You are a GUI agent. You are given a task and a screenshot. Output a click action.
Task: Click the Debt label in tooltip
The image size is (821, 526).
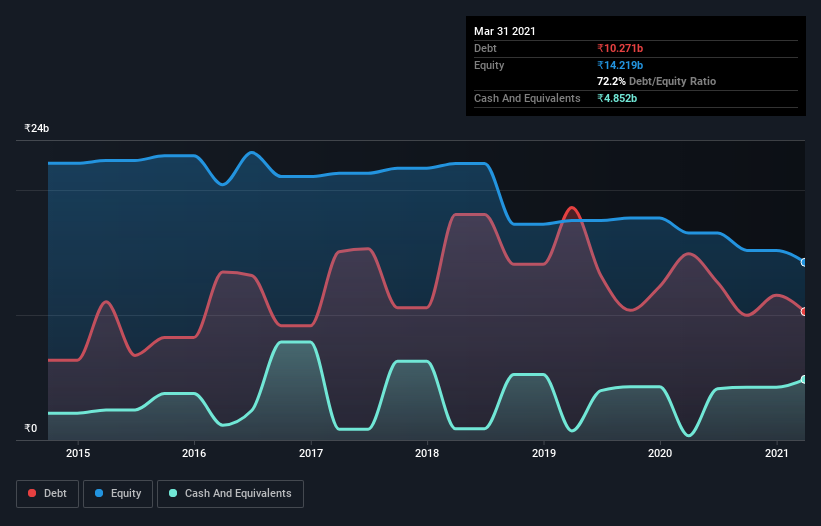(x=485, y=48)
